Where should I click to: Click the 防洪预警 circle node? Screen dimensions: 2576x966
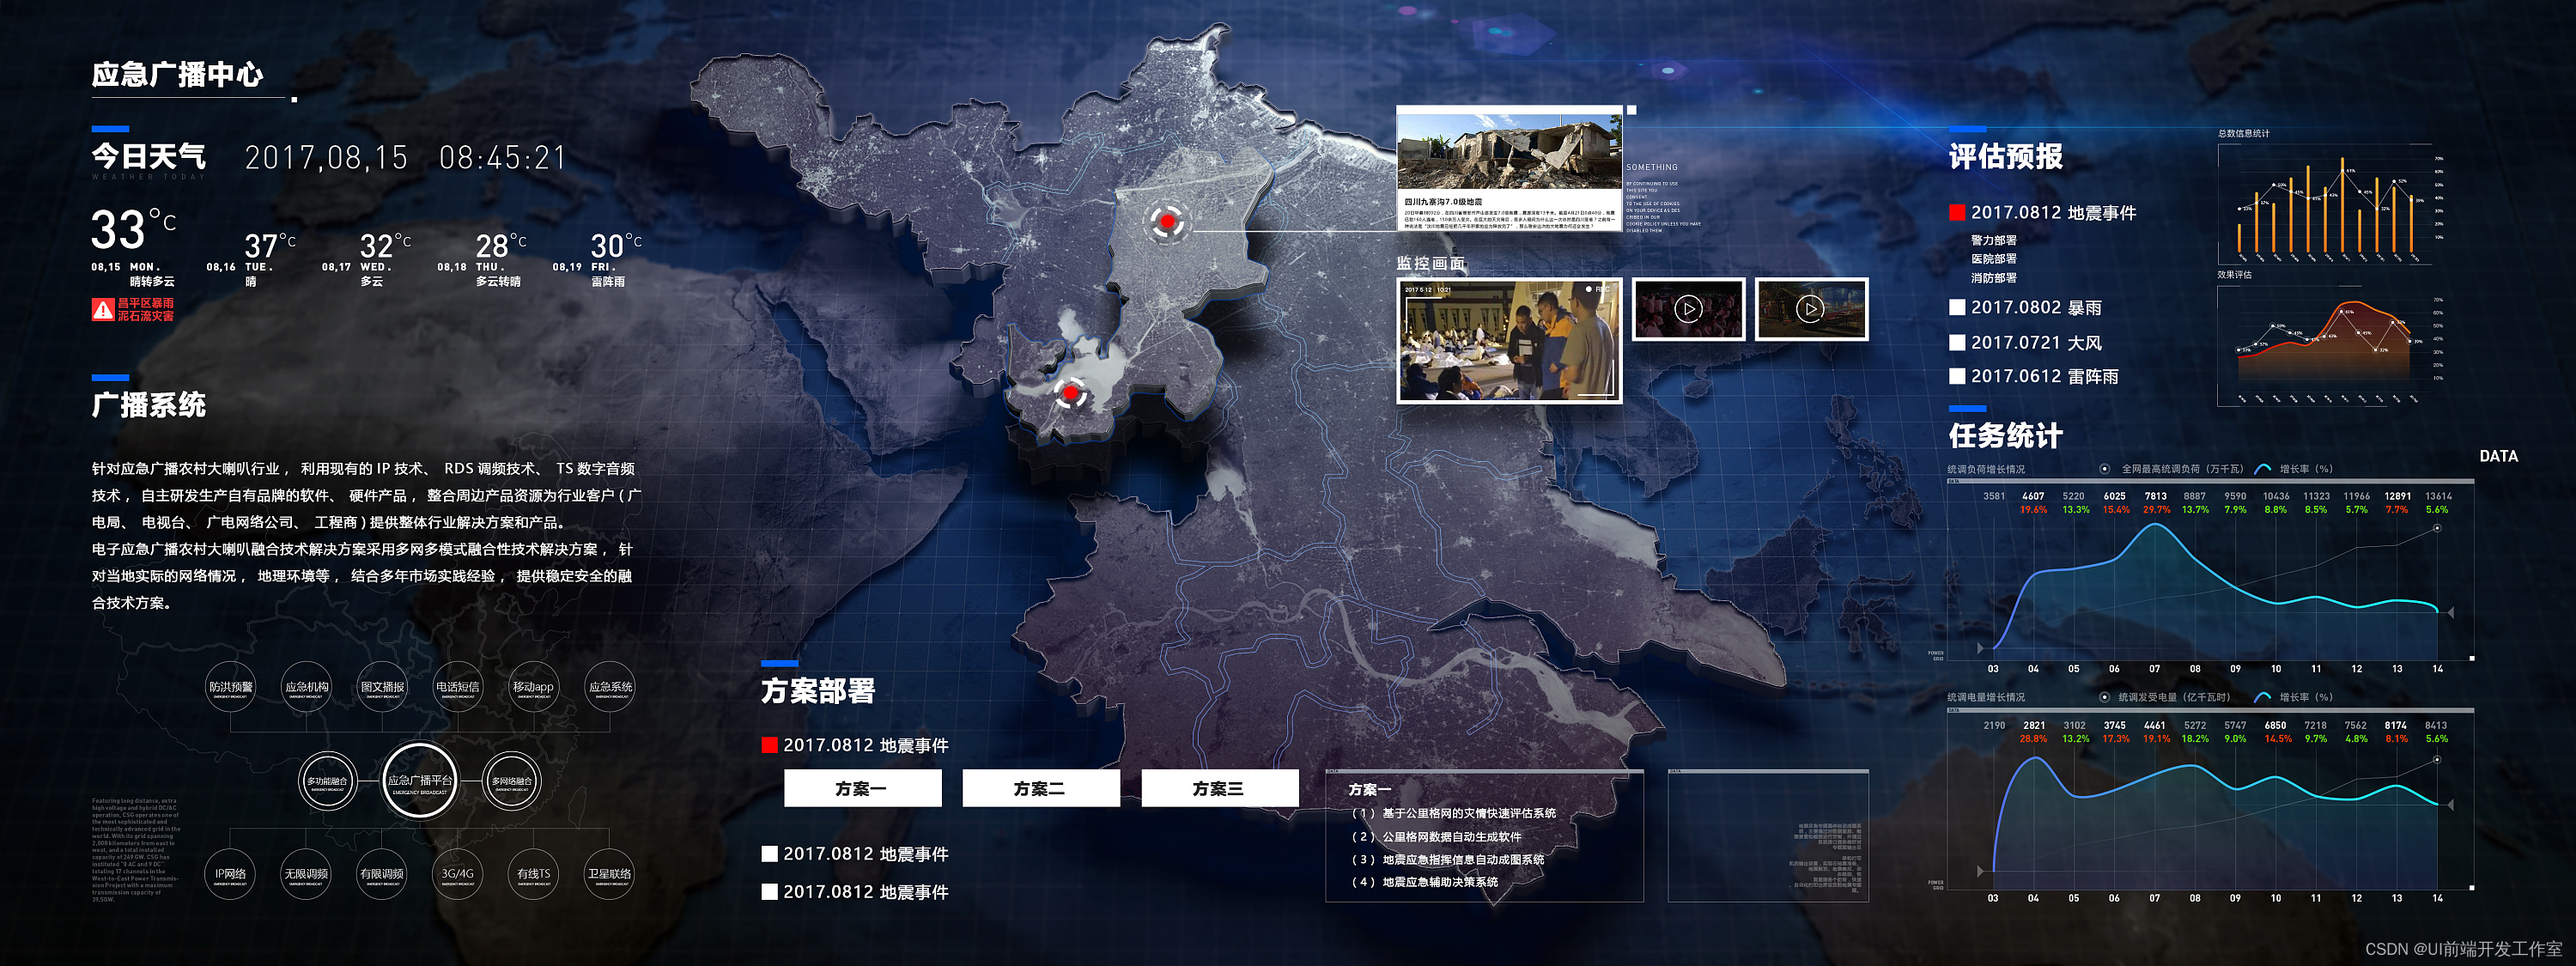230,688
